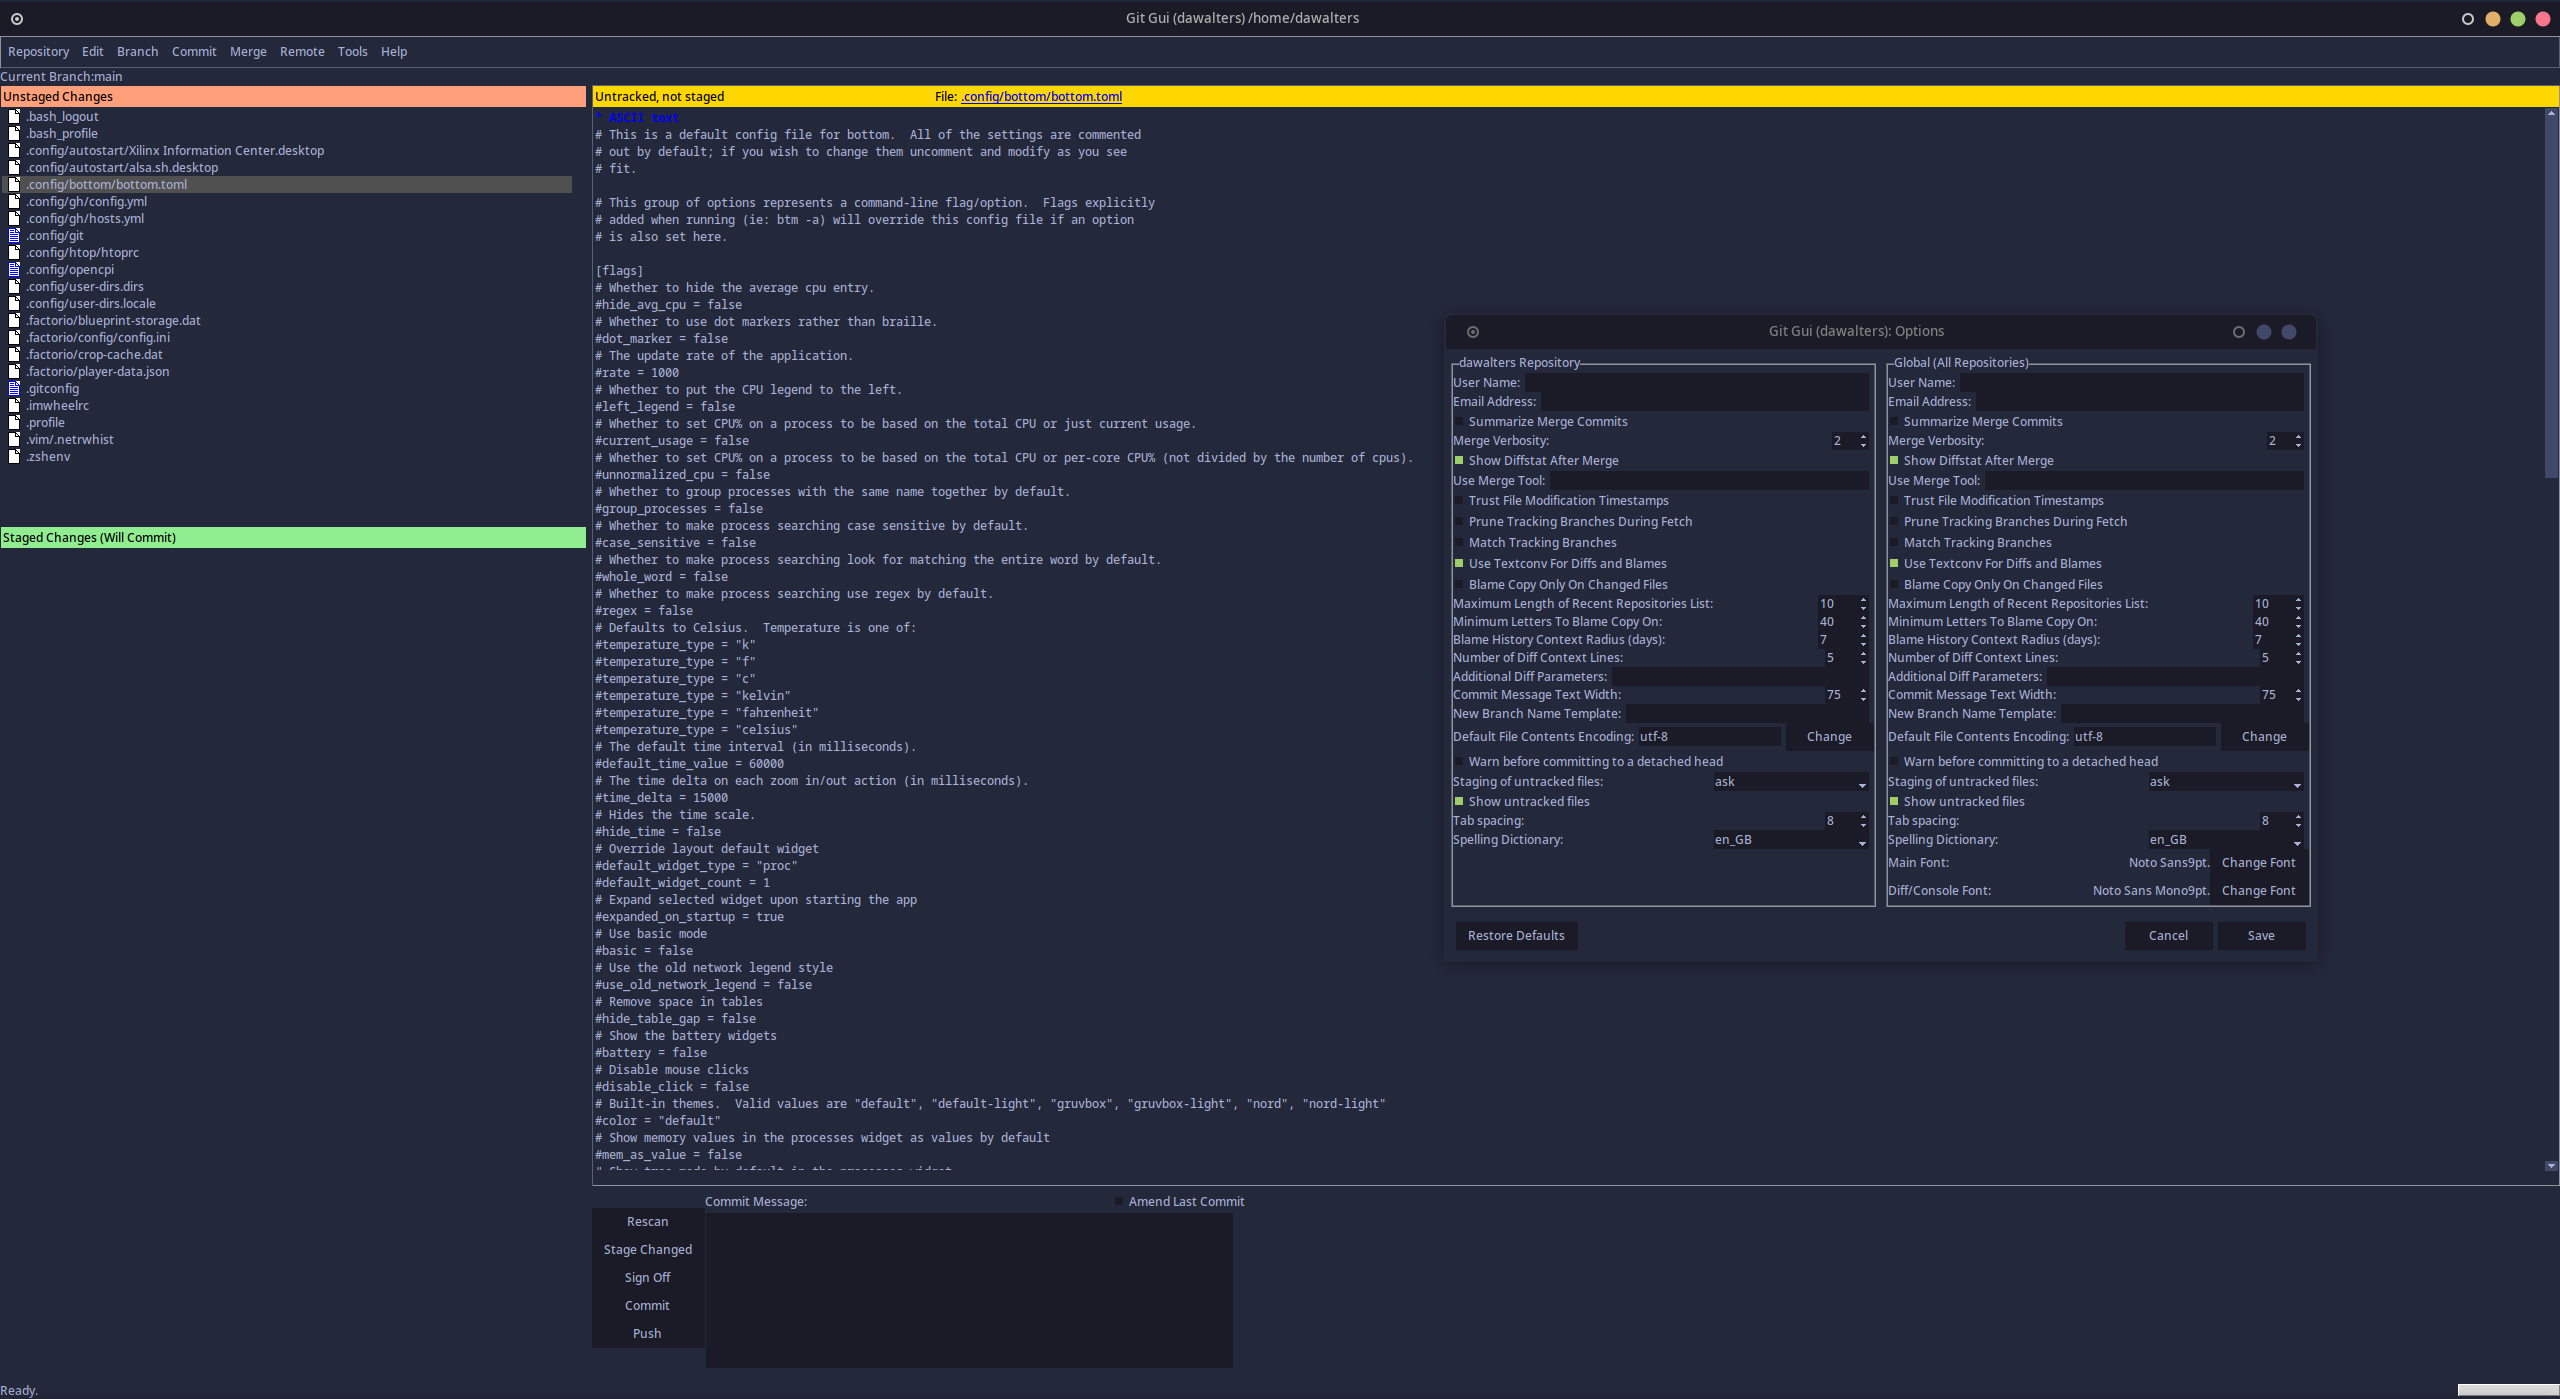The height and width of the screenshot is (1399, 2560).
Task: Open repository Spelling Dictionary dropdown
Action: (x=1862, y=841)
